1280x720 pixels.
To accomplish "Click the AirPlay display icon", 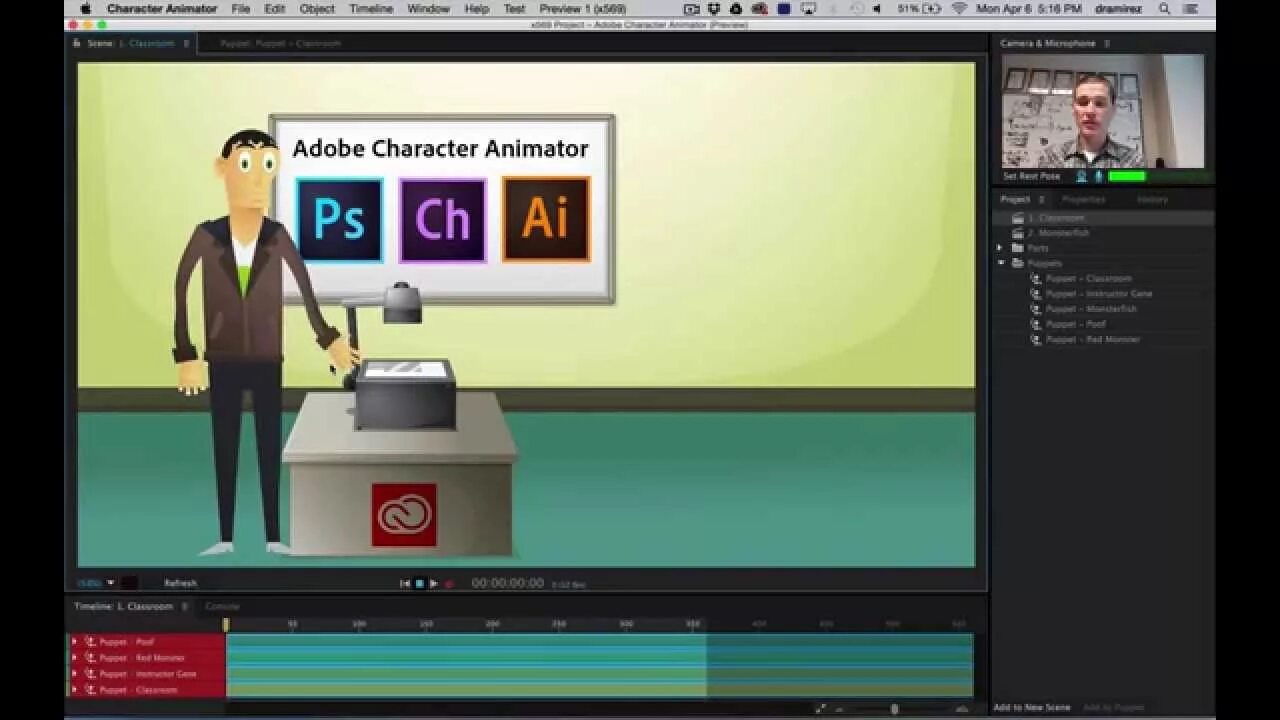I will point(808,9).
